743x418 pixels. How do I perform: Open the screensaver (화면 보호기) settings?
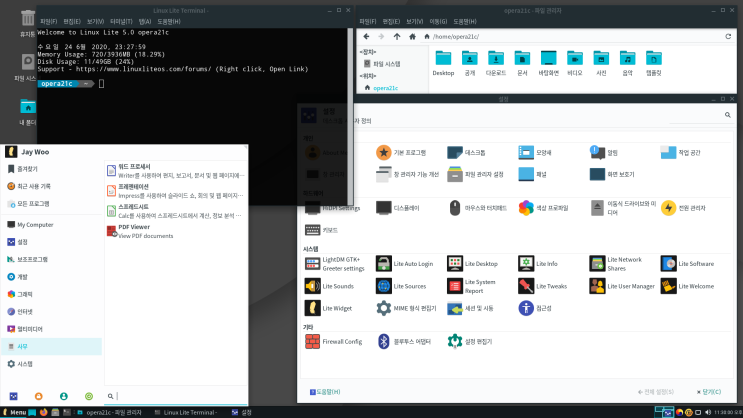tap(612, 174)
